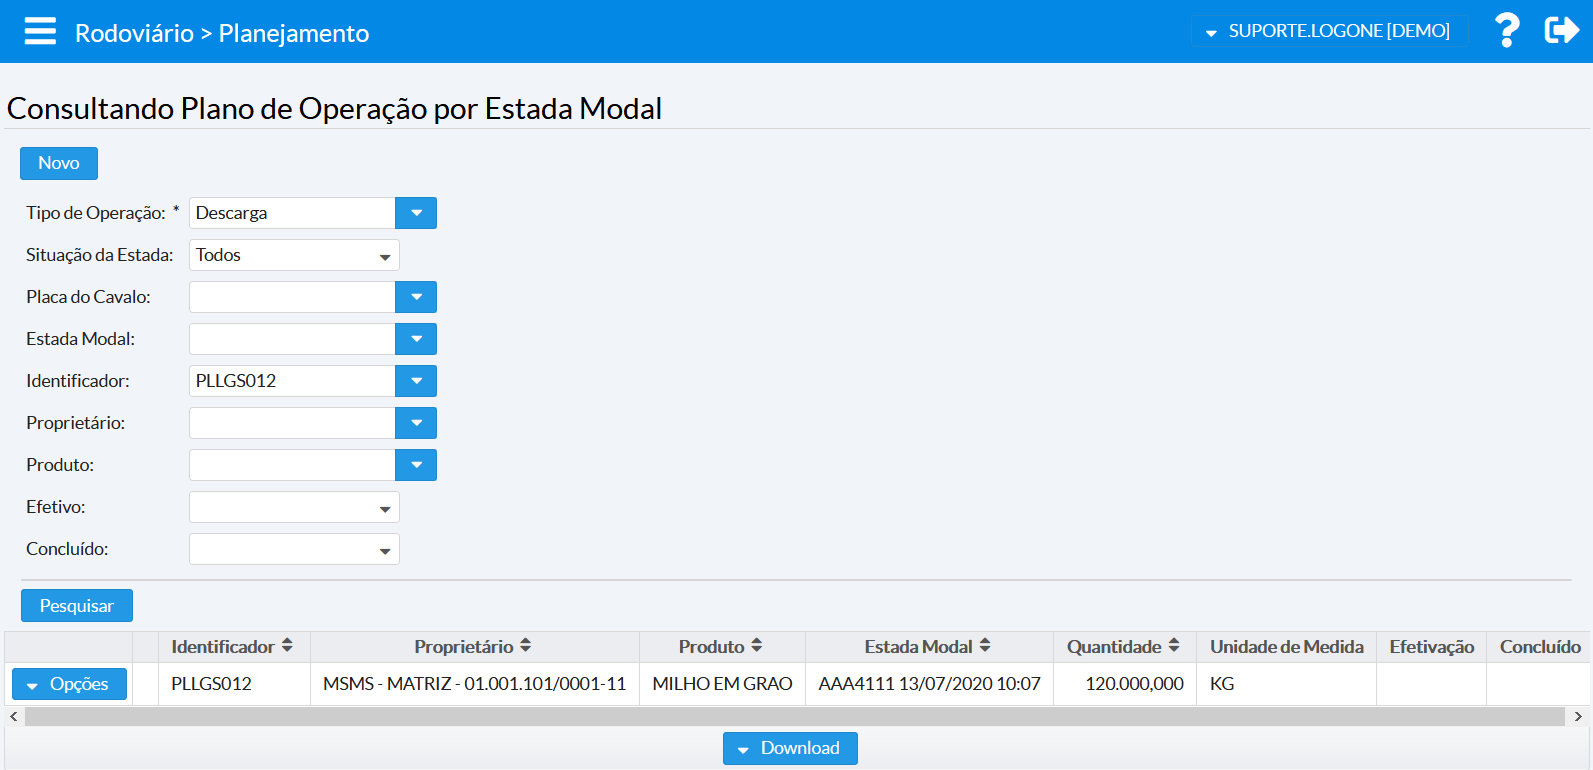Click the horizontal scrollbar under the table
The height and width of the screenshot is (770, 1593).
pyautogui.click(x=794, y=717)
